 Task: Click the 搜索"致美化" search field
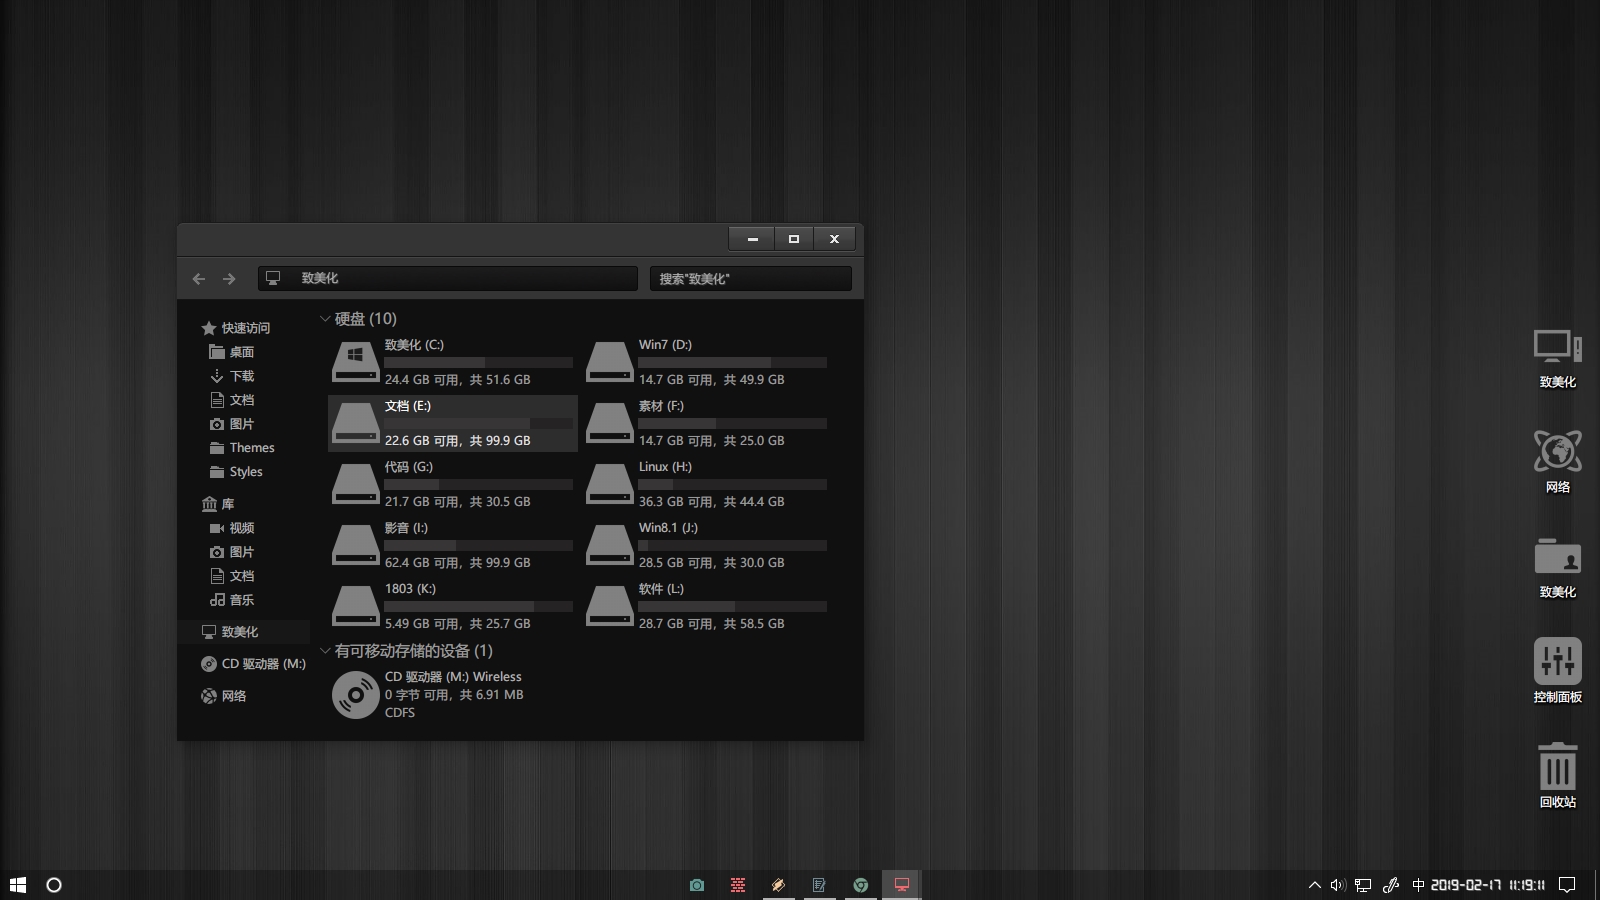[x=750, y=279]
